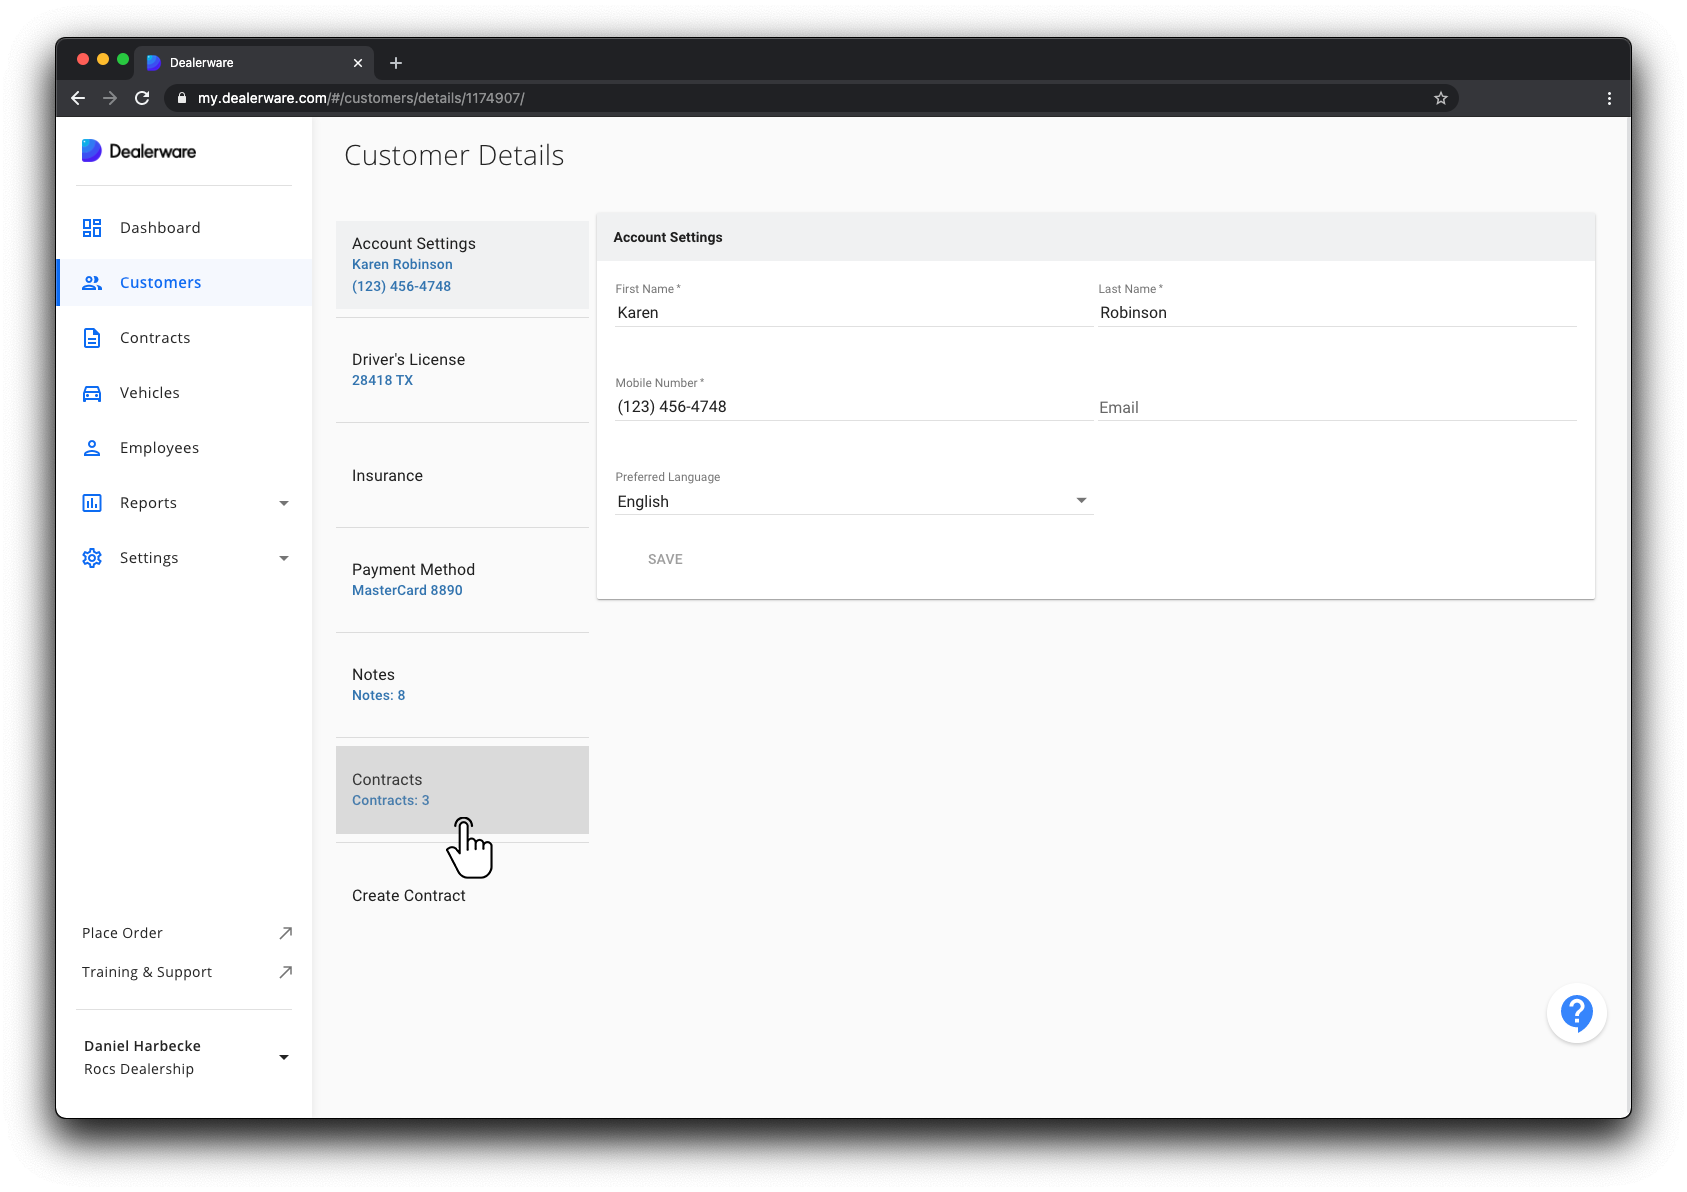
Task: Bookmark page with the star icon
Action: (x=1441, y=98)
